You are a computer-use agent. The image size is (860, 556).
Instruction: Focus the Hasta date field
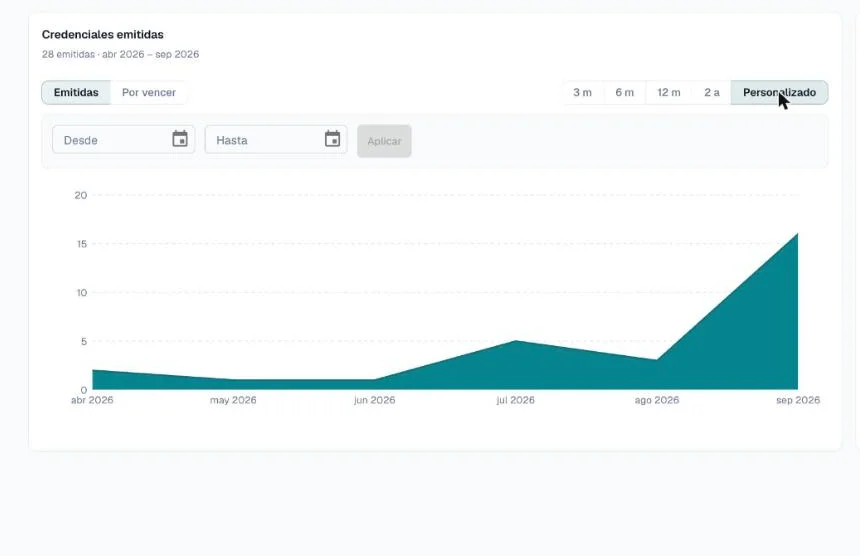(x=276, y=139)
